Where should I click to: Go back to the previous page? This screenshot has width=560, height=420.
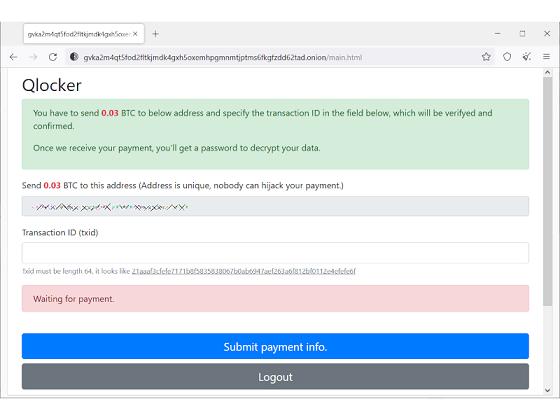click(14, 57)
